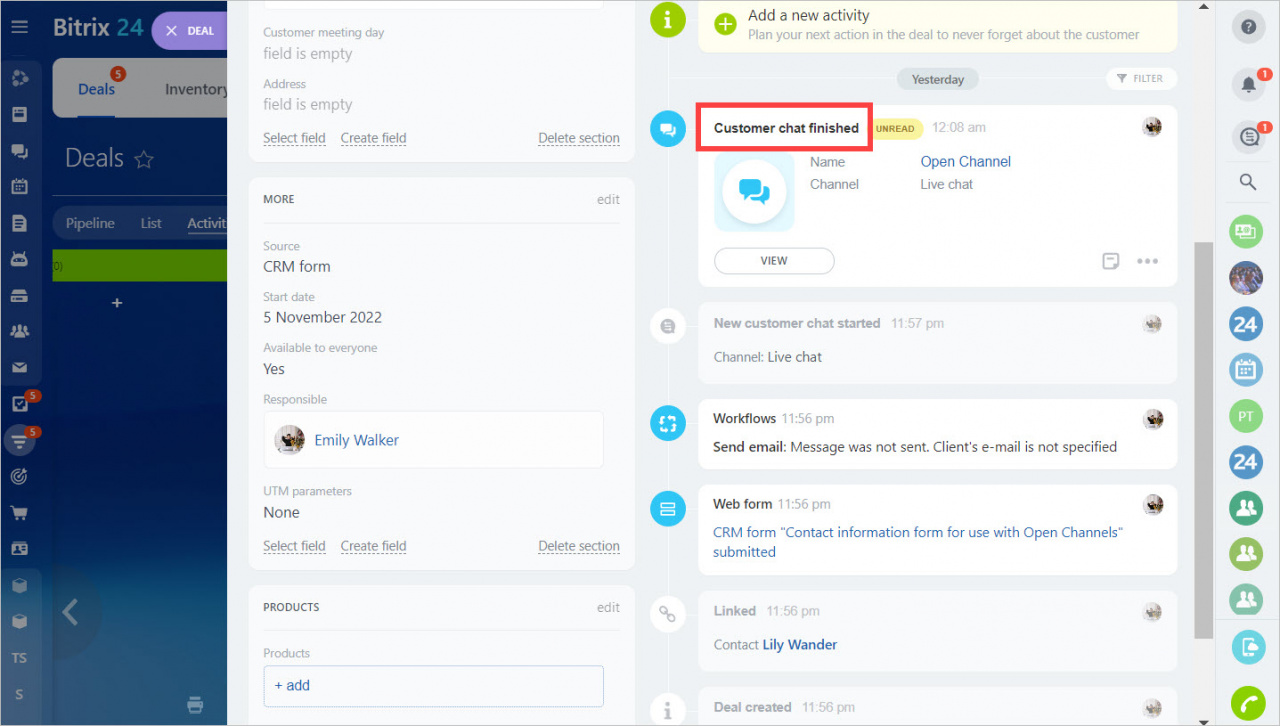Open the submitted CRM form link

(918, 542)
